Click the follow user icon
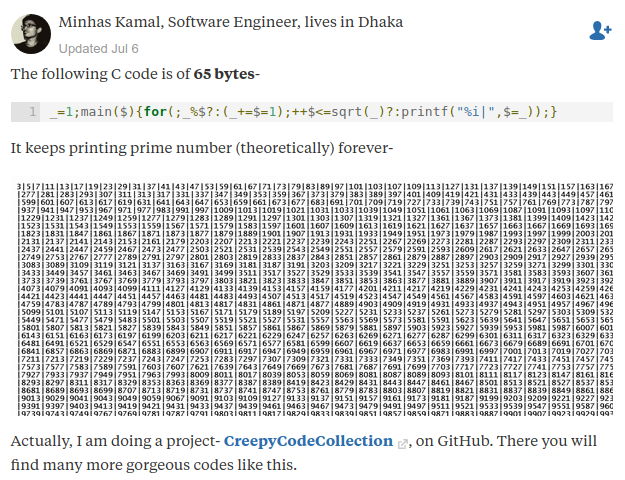The image size is (625, 480). tap(600, 31)
